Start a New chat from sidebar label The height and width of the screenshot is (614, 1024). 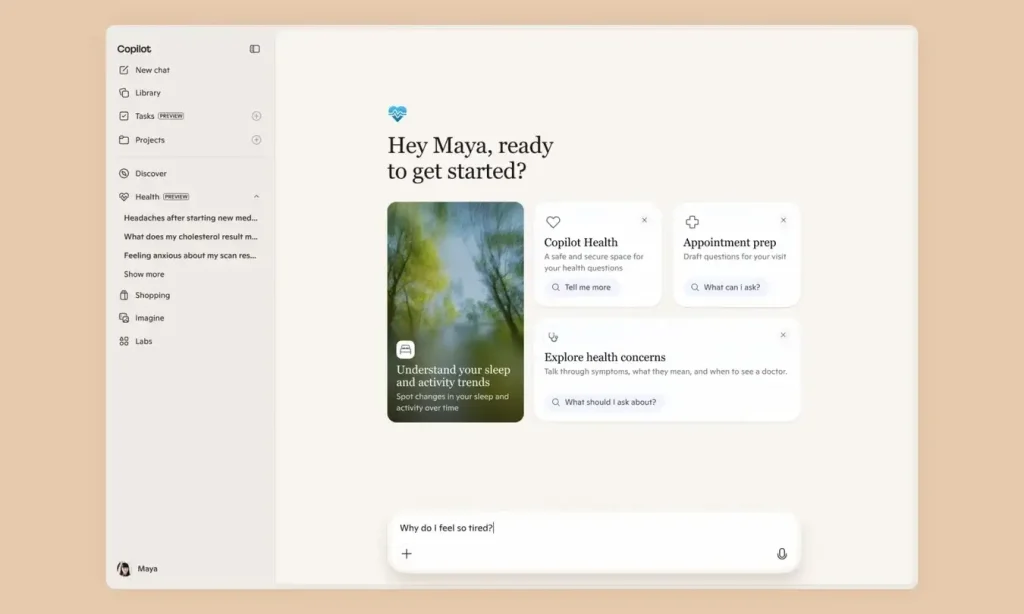coord(152,70)
